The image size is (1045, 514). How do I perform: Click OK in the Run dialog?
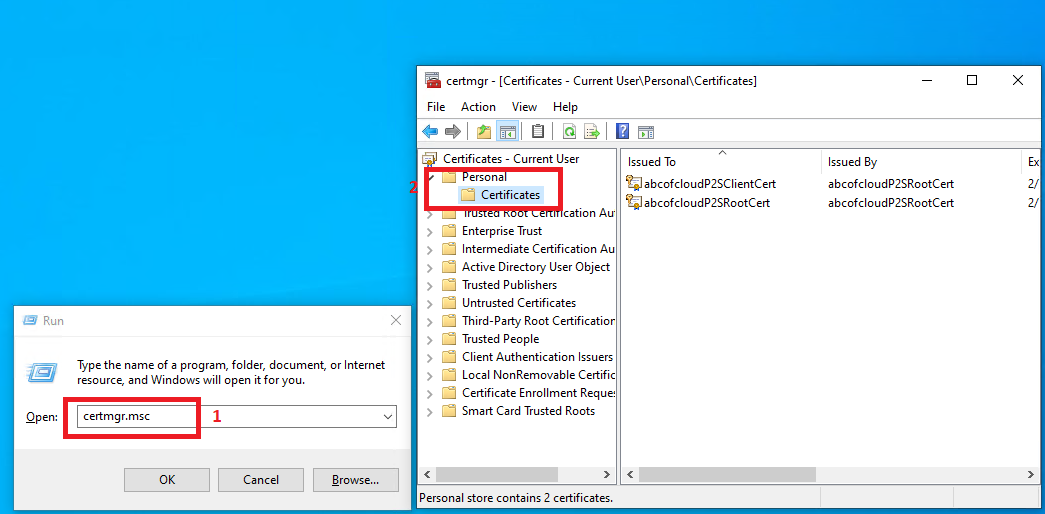coord(167,479)
